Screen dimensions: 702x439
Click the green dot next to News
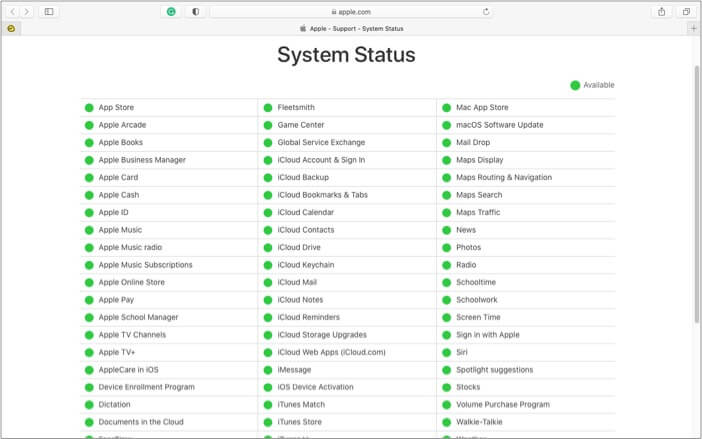coord(446,230)
